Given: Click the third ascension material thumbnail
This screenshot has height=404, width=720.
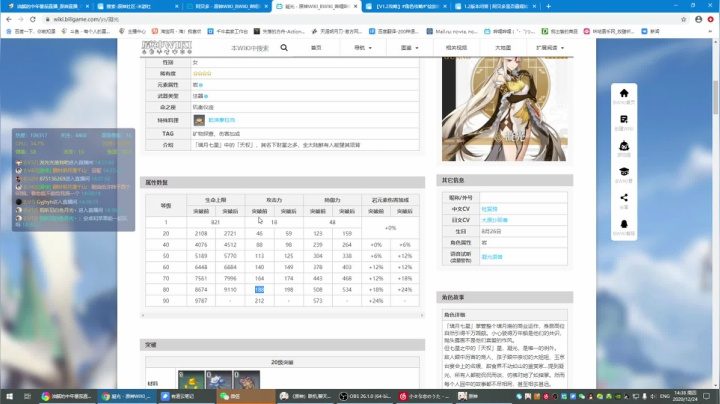Looking at the screenshot, I should point(246,380).
